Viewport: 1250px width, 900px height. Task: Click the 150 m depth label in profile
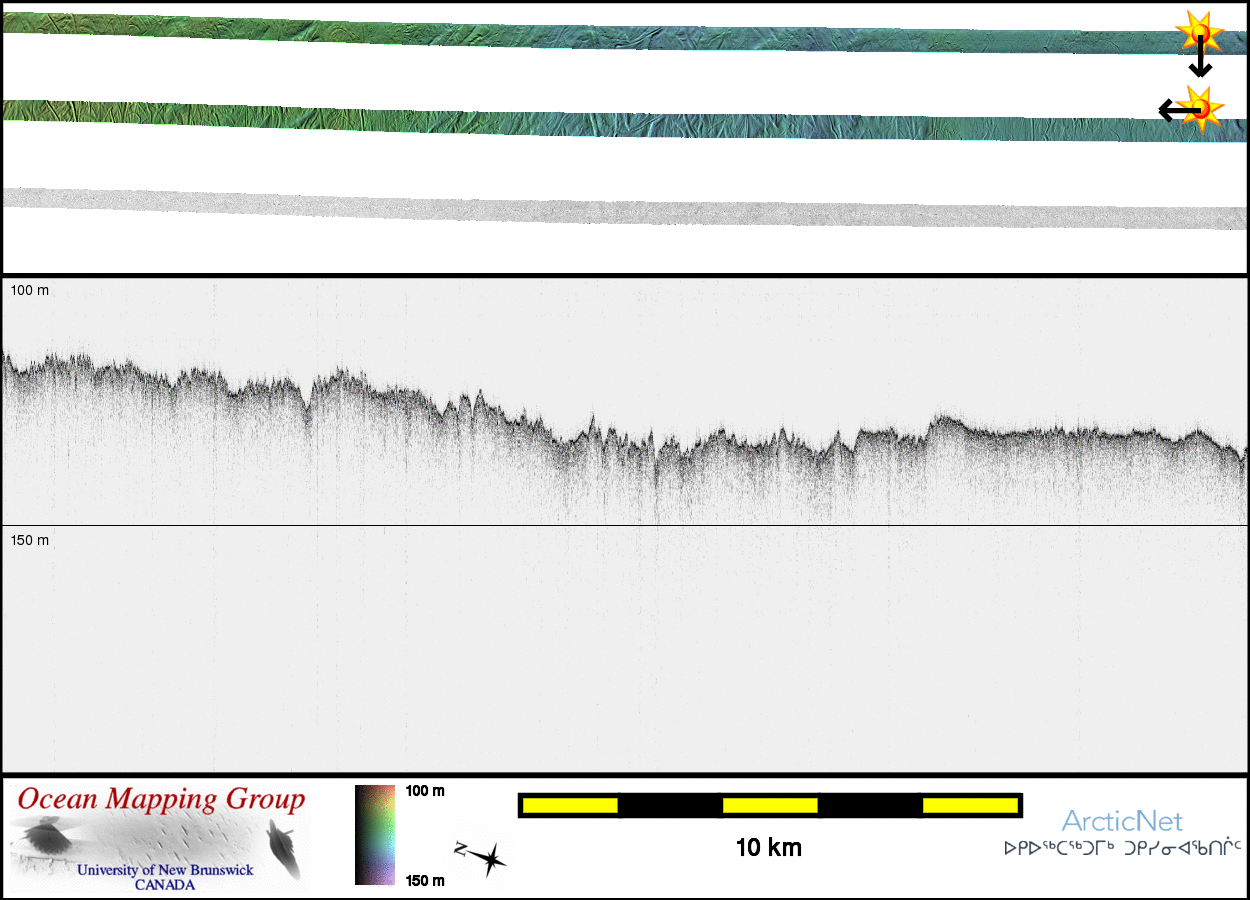pos(30,540)
